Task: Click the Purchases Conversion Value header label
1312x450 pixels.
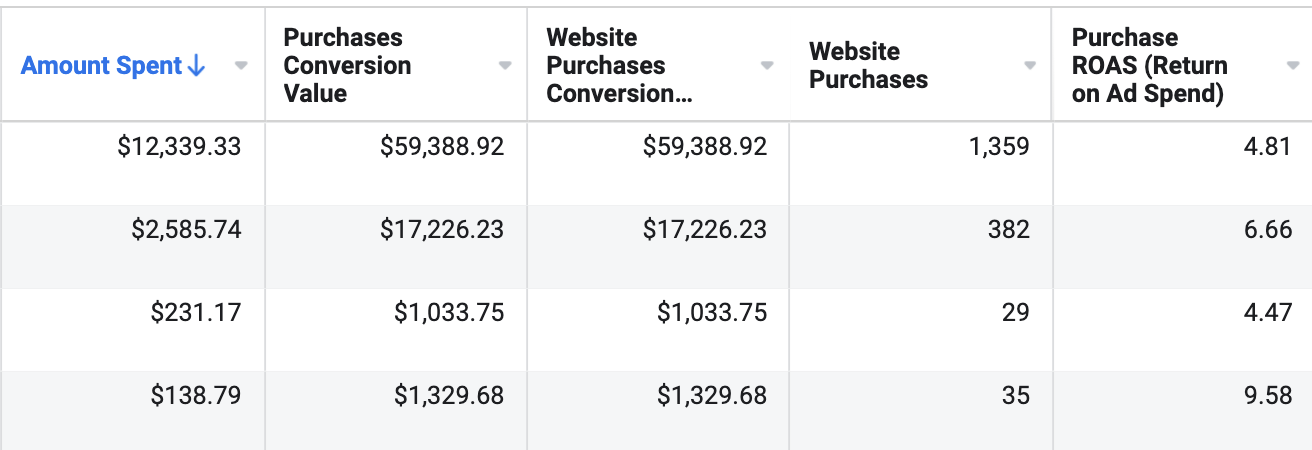Action: [347, 66]
